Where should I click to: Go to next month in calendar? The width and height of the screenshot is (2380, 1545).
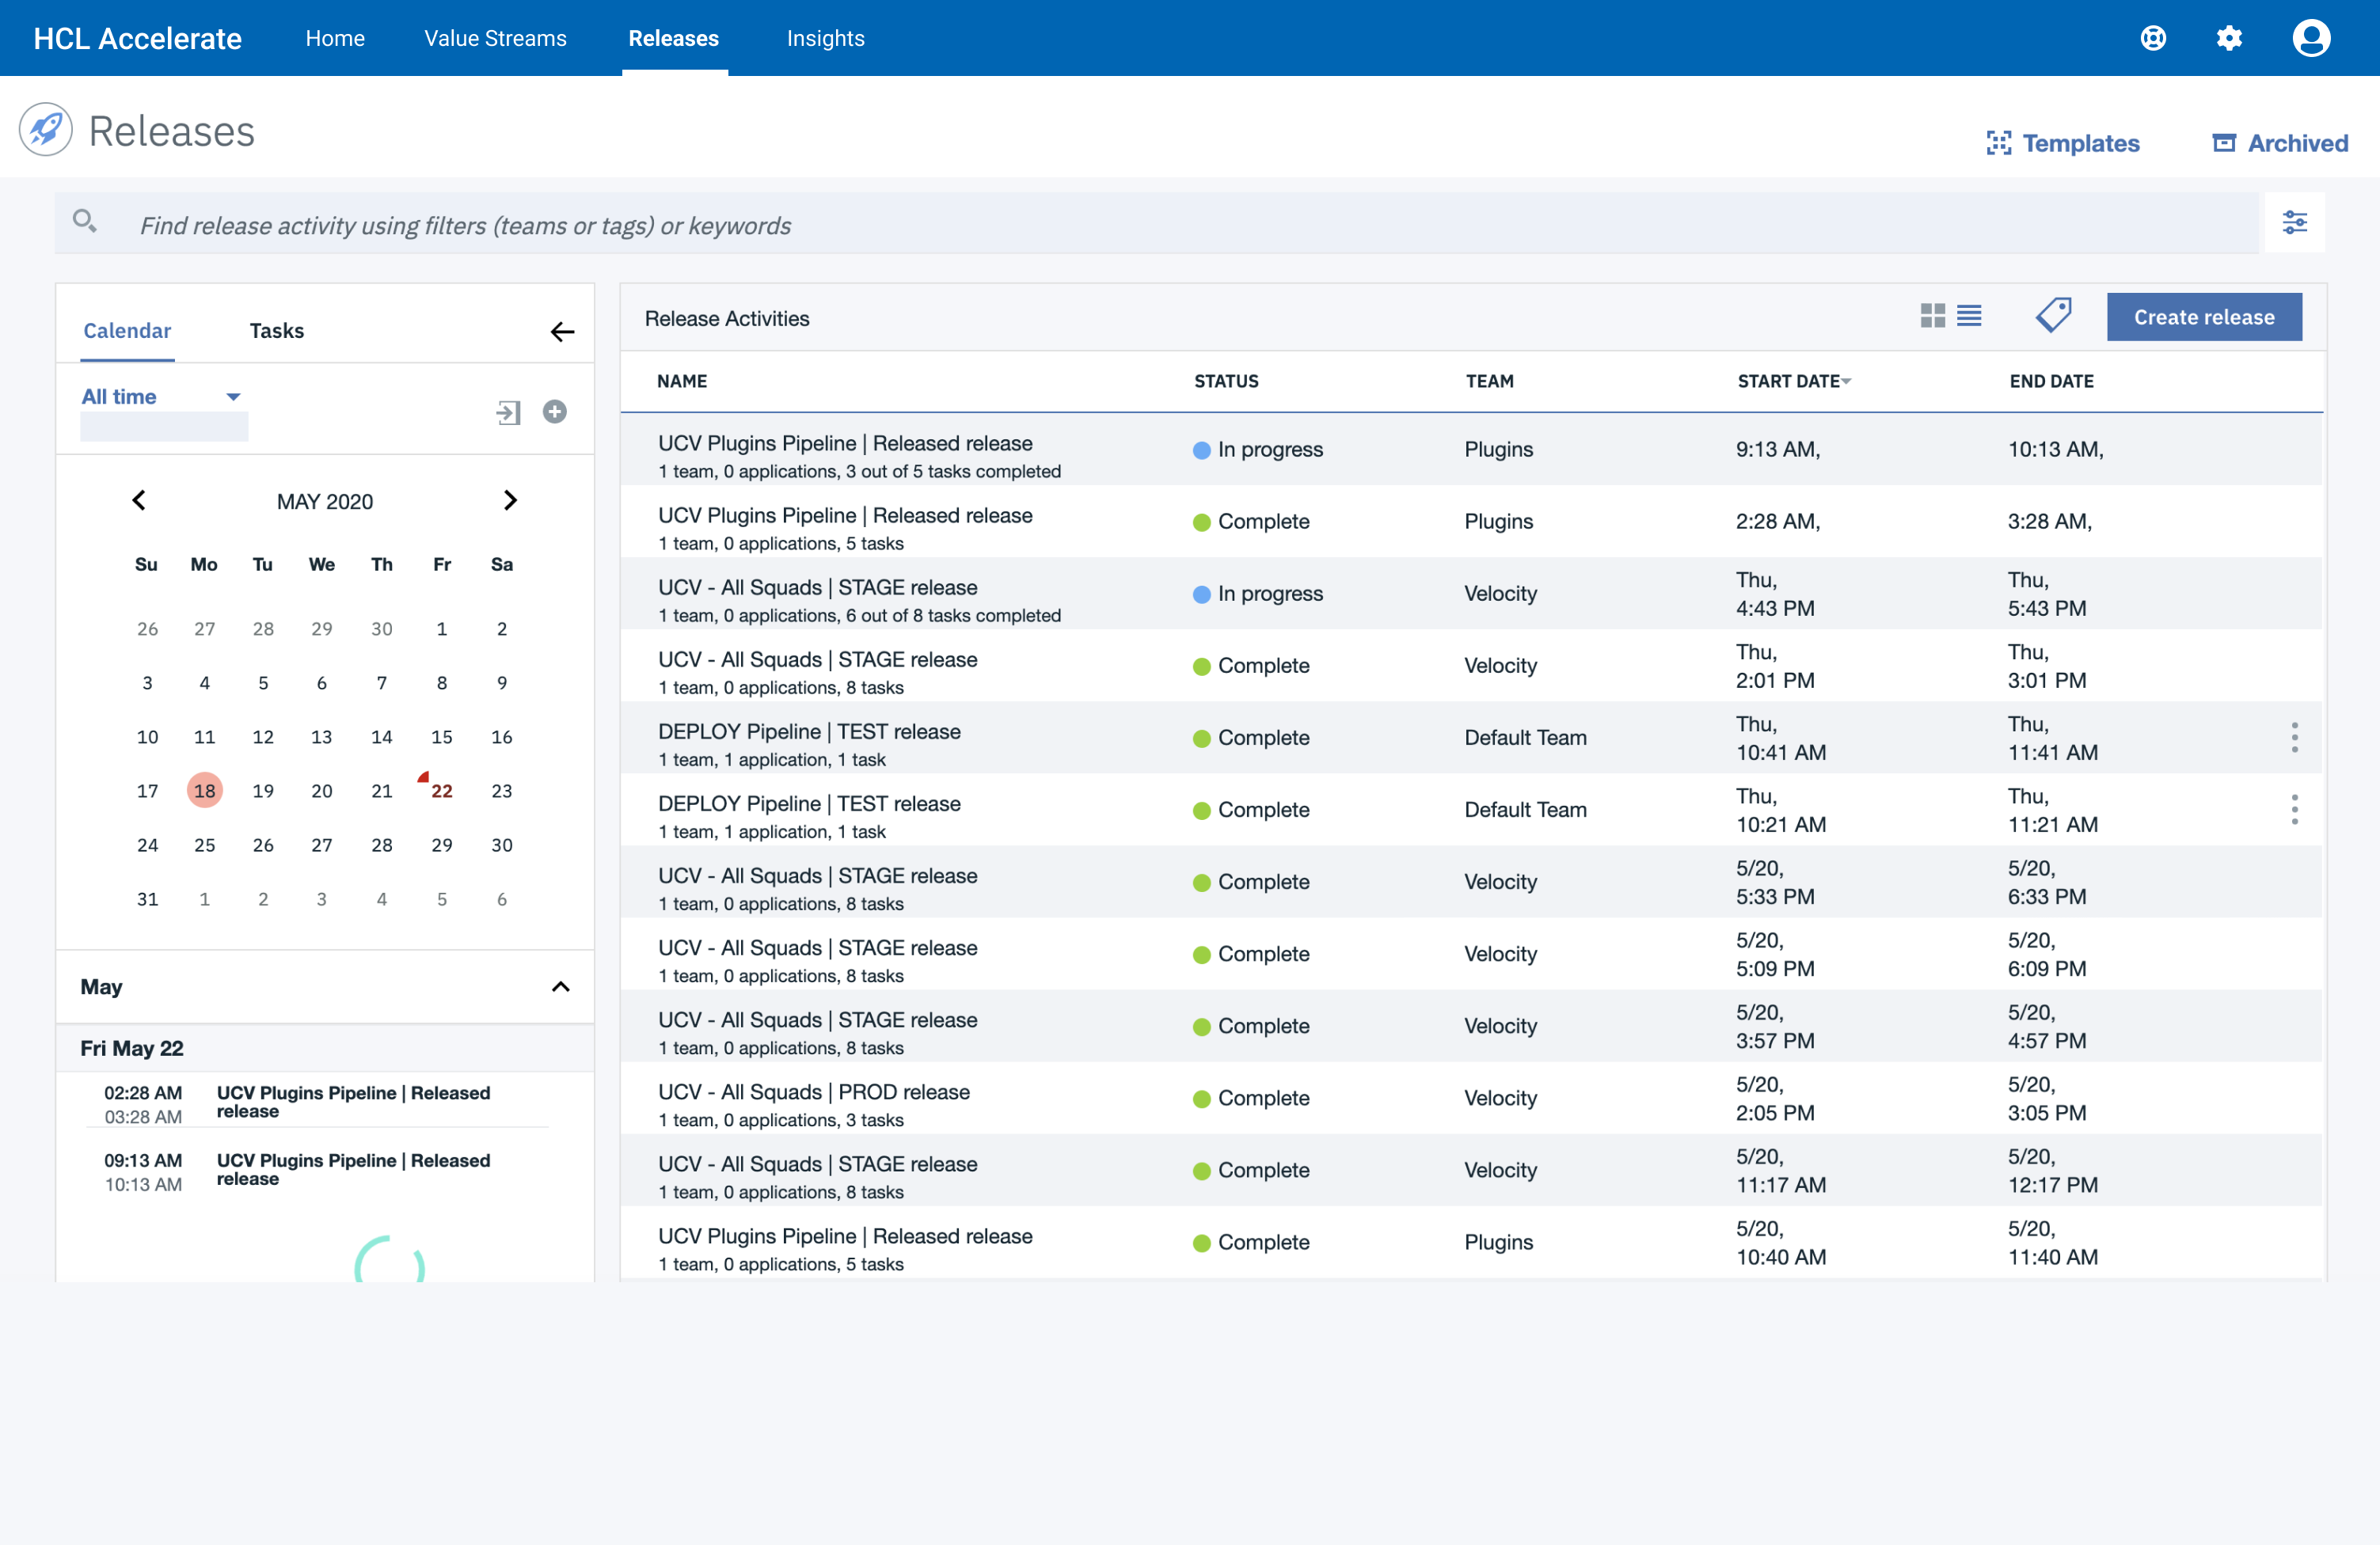(510, 500)
